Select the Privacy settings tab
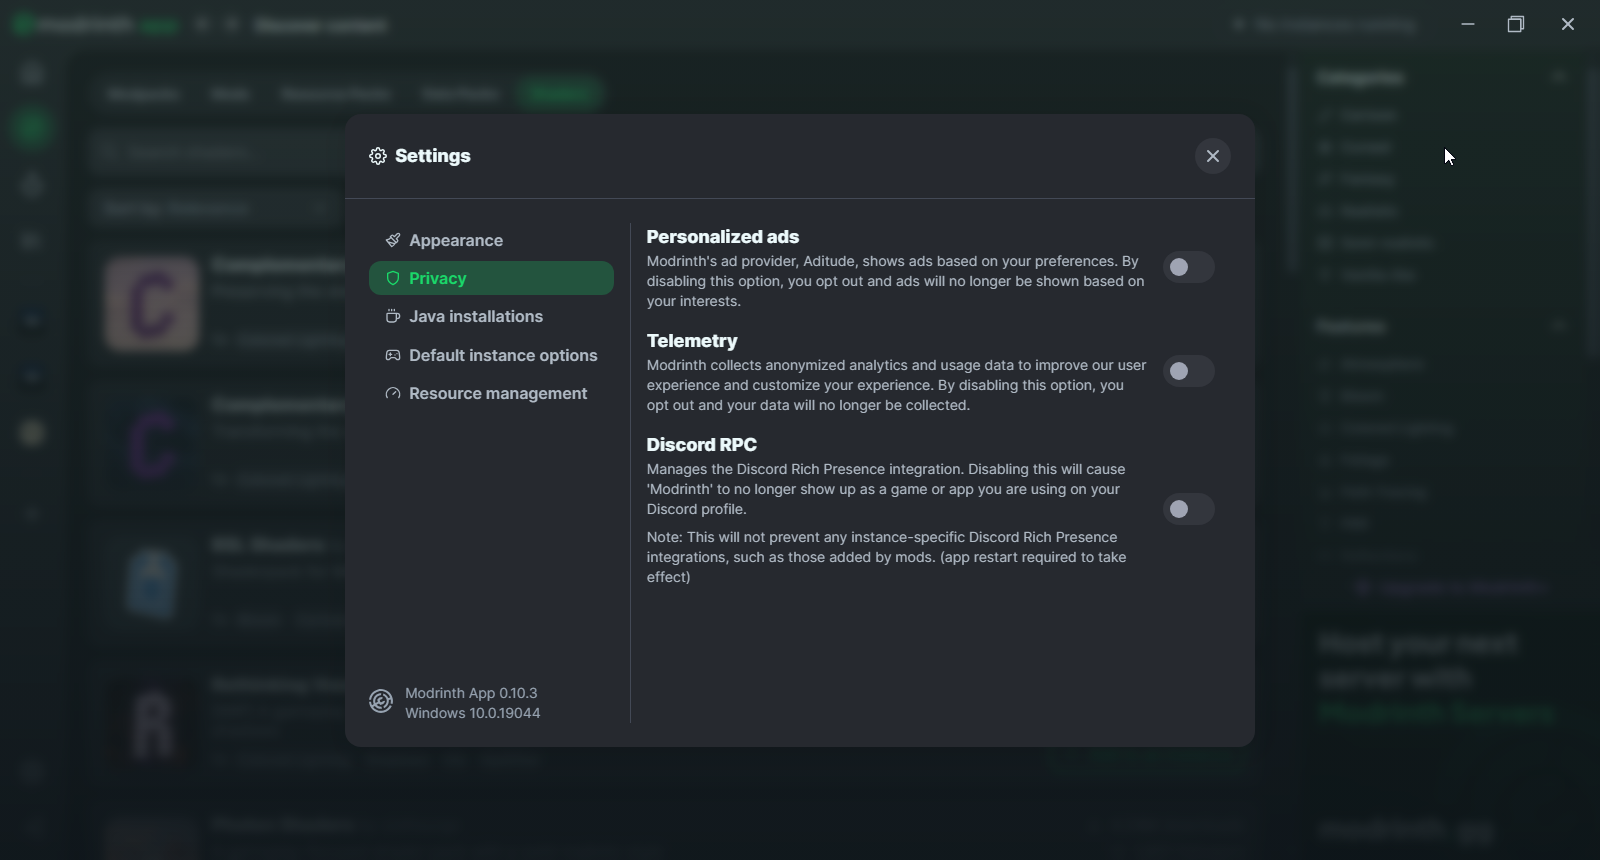 point(491,279)
